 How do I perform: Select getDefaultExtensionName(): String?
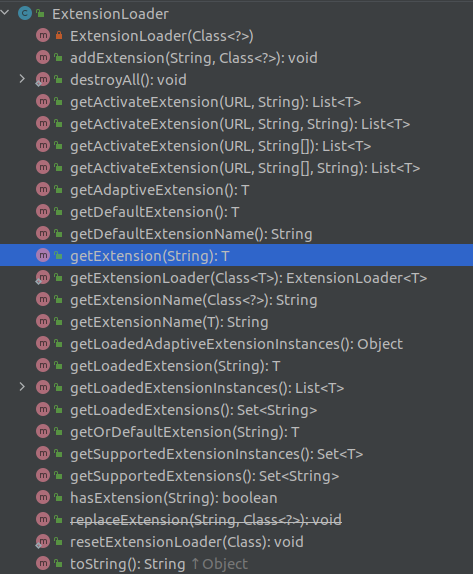[191, 234]
